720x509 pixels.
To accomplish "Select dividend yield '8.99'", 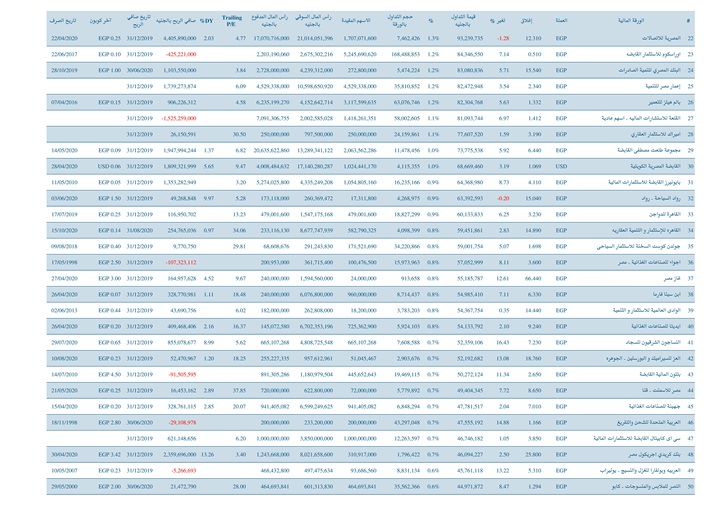I will tap(208, 343).
